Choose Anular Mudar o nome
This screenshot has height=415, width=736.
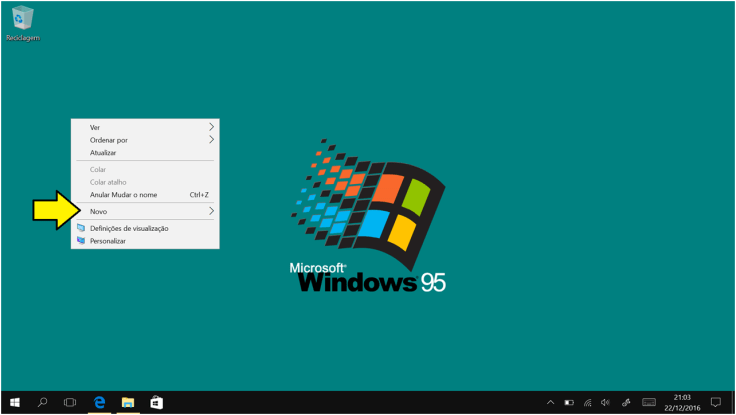click(124, 195)
